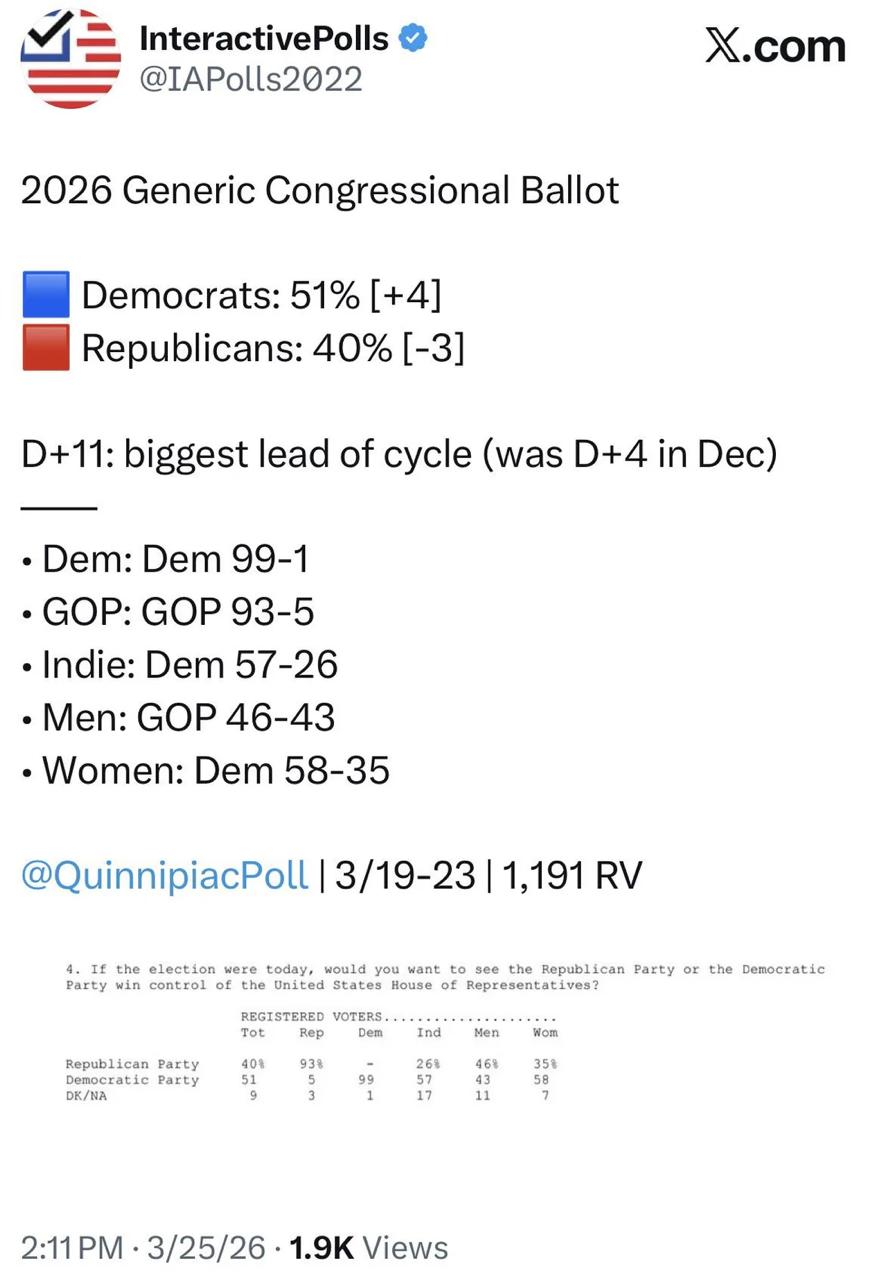Click the X.com logo
The image size is (884, 1280).
pos(775,46)
